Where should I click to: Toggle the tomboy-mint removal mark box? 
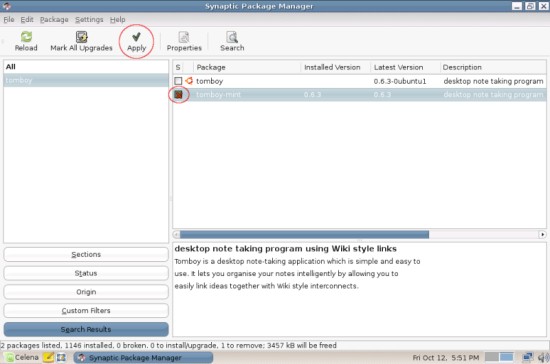(x=178, y=95)
